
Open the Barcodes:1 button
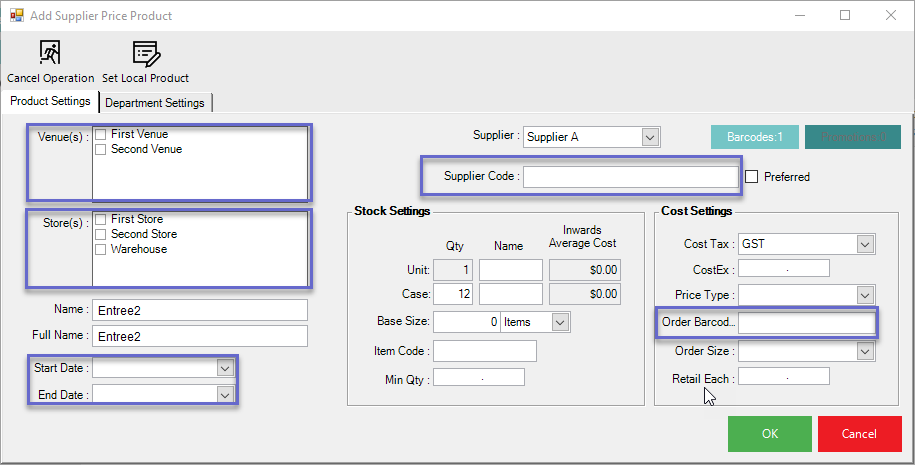[755, 137]
